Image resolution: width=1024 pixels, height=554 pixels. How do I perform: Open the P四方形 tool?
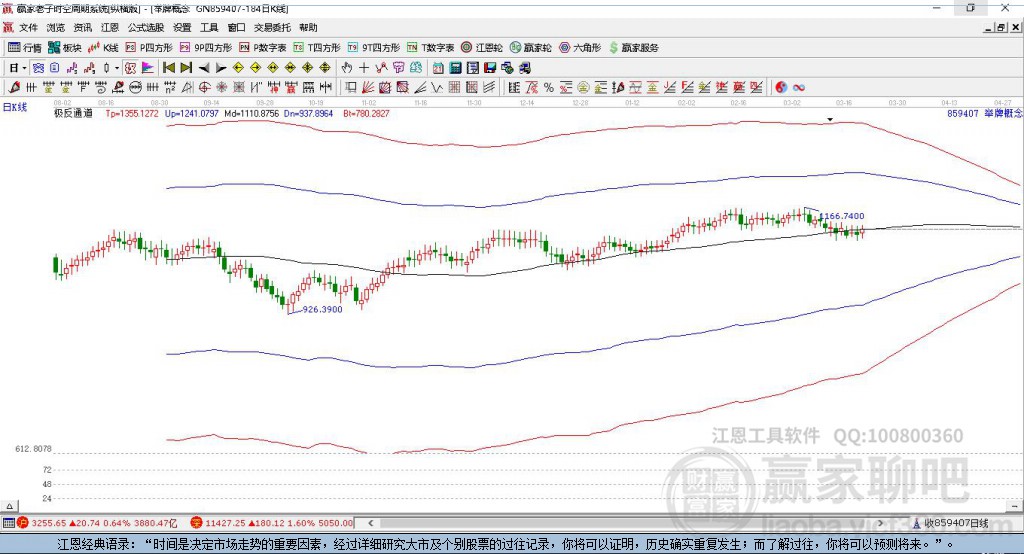(149, 48)
